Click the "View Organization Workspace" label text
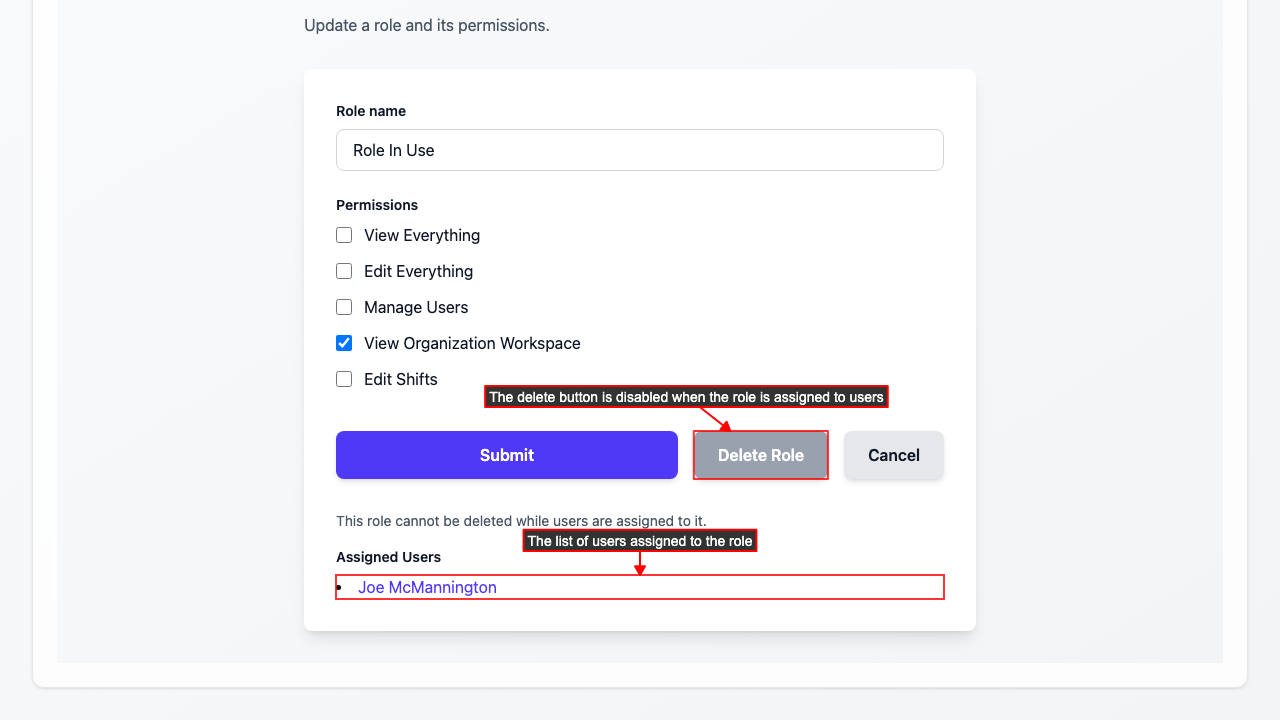The height and width of the screenshot is (720, 1280). click(472, 343)
